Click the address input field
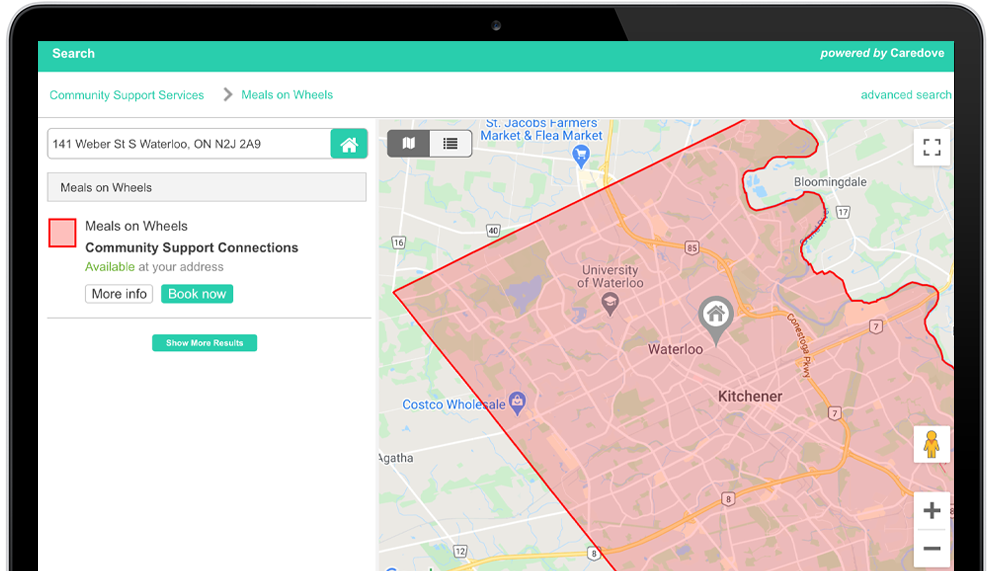The image size is (992, 571). tap(189, 144)
